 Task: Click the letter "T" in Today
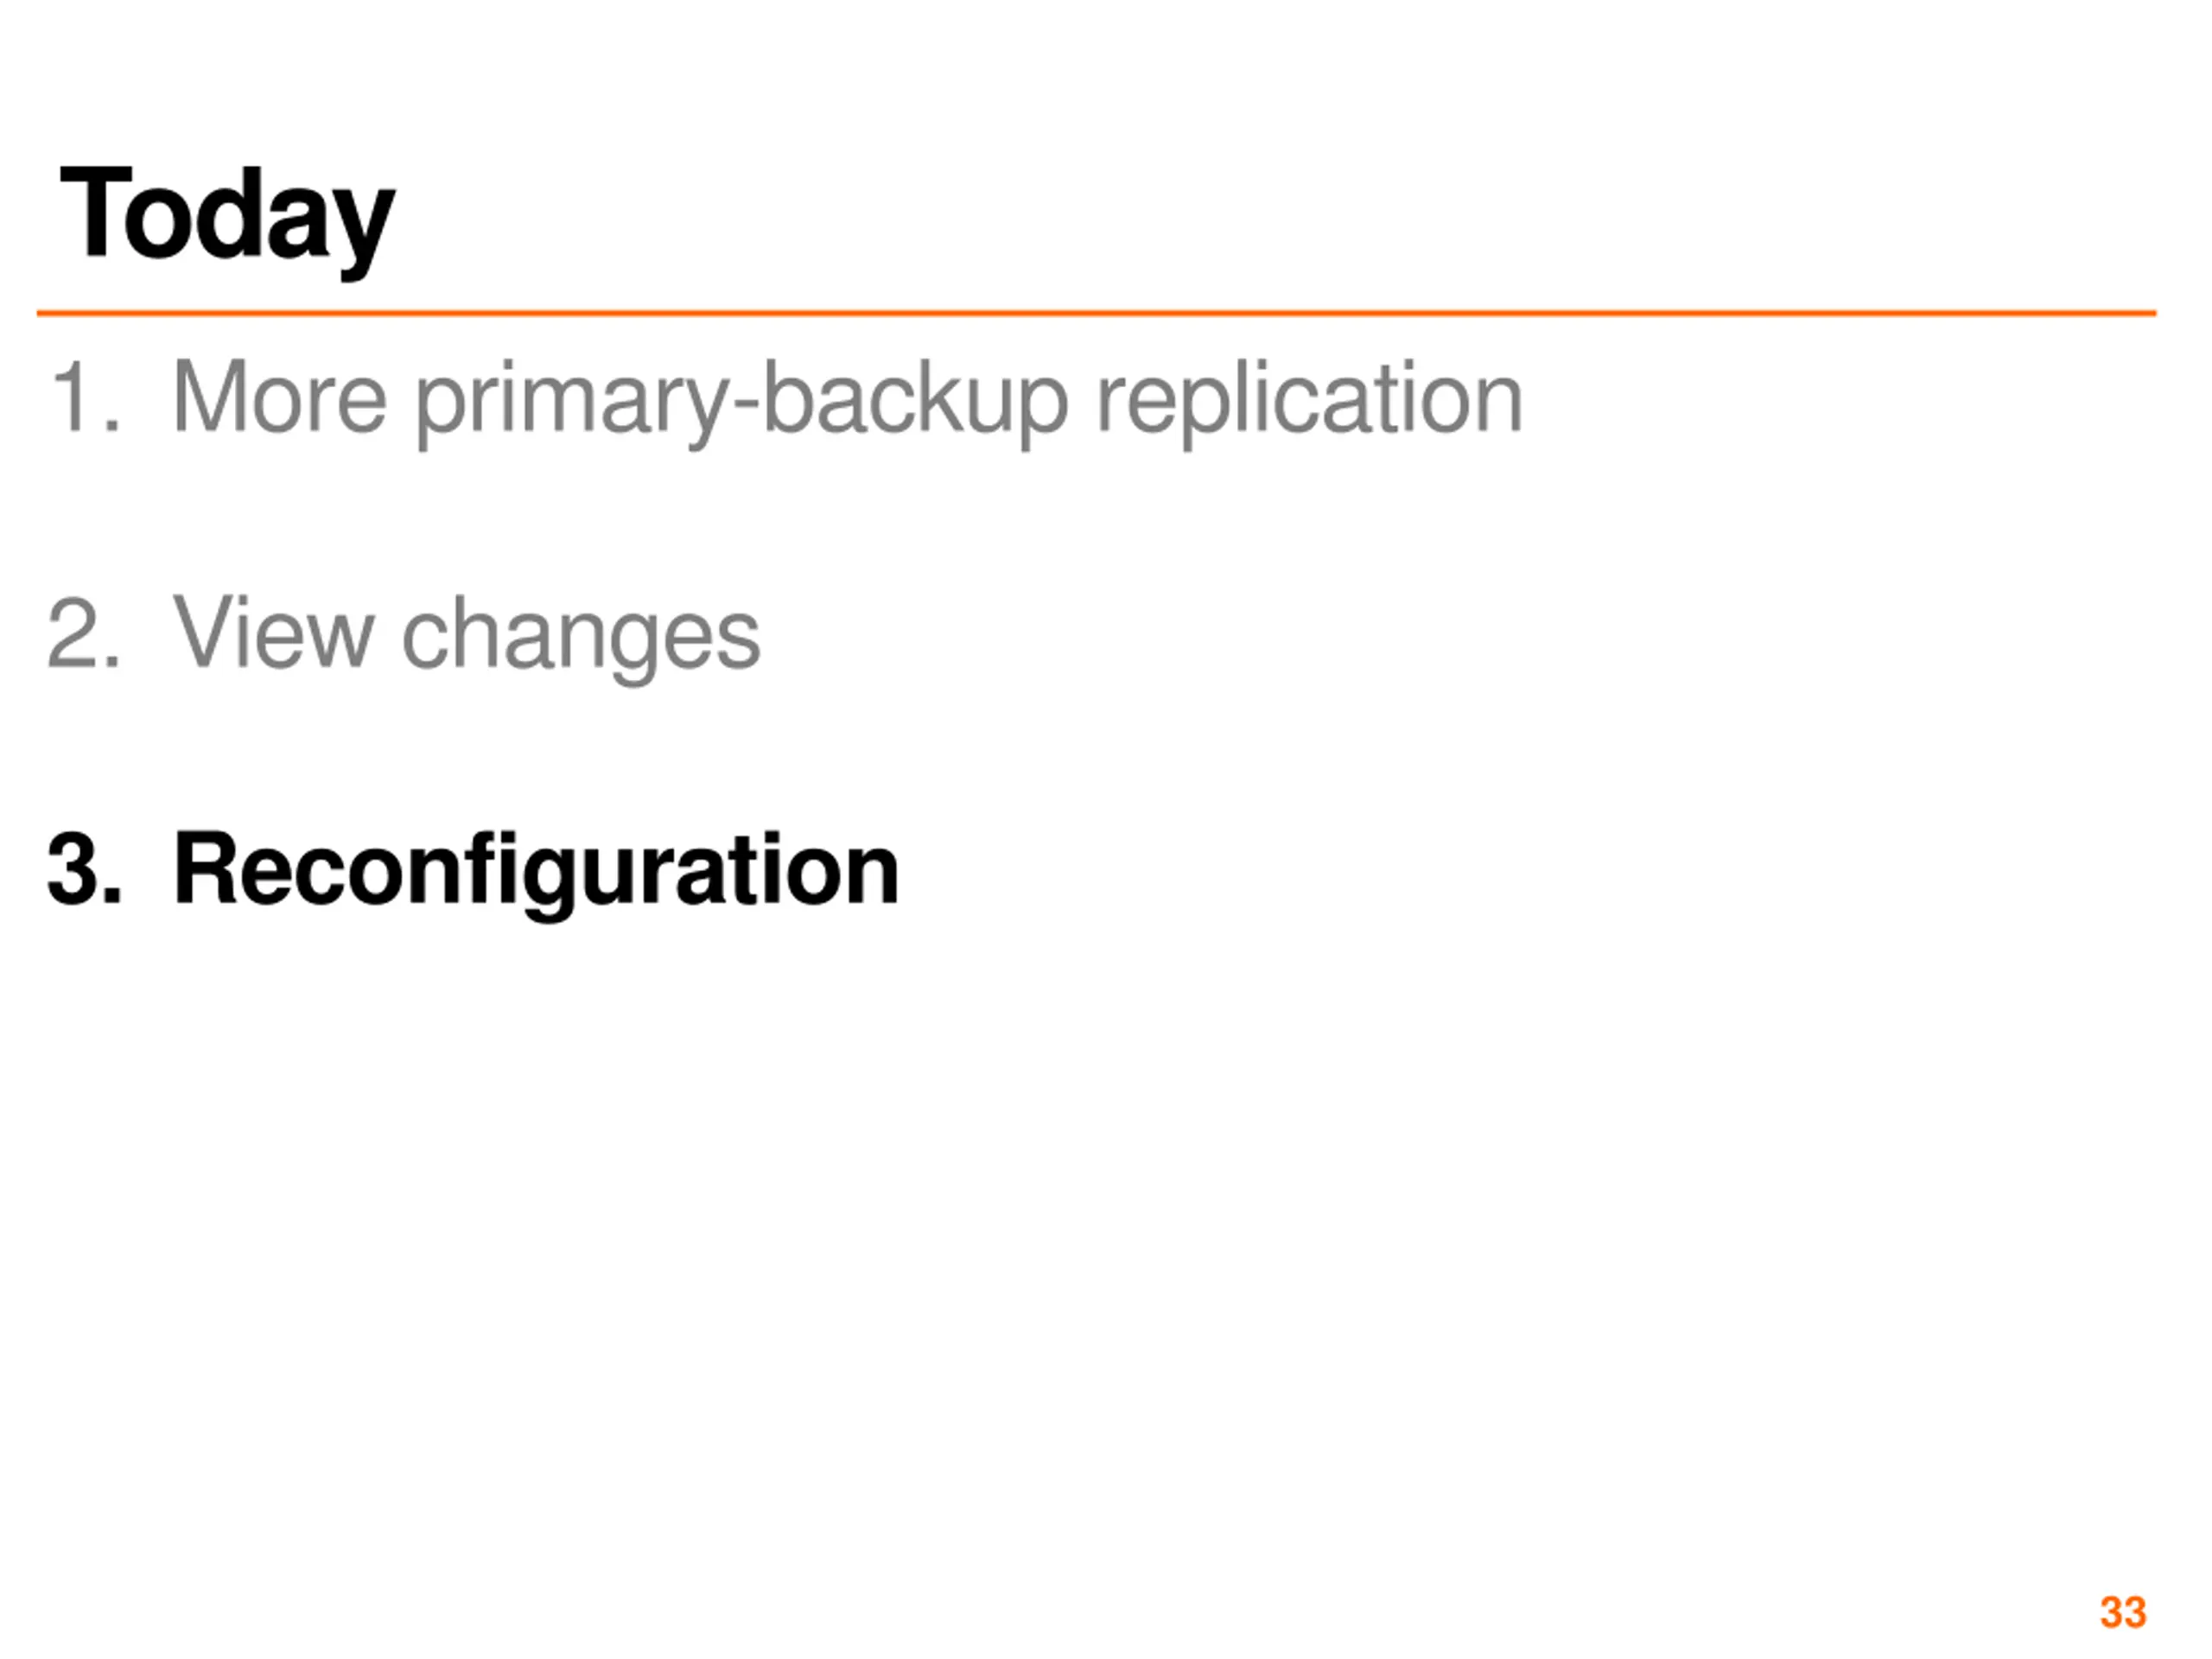pos(95,212)
